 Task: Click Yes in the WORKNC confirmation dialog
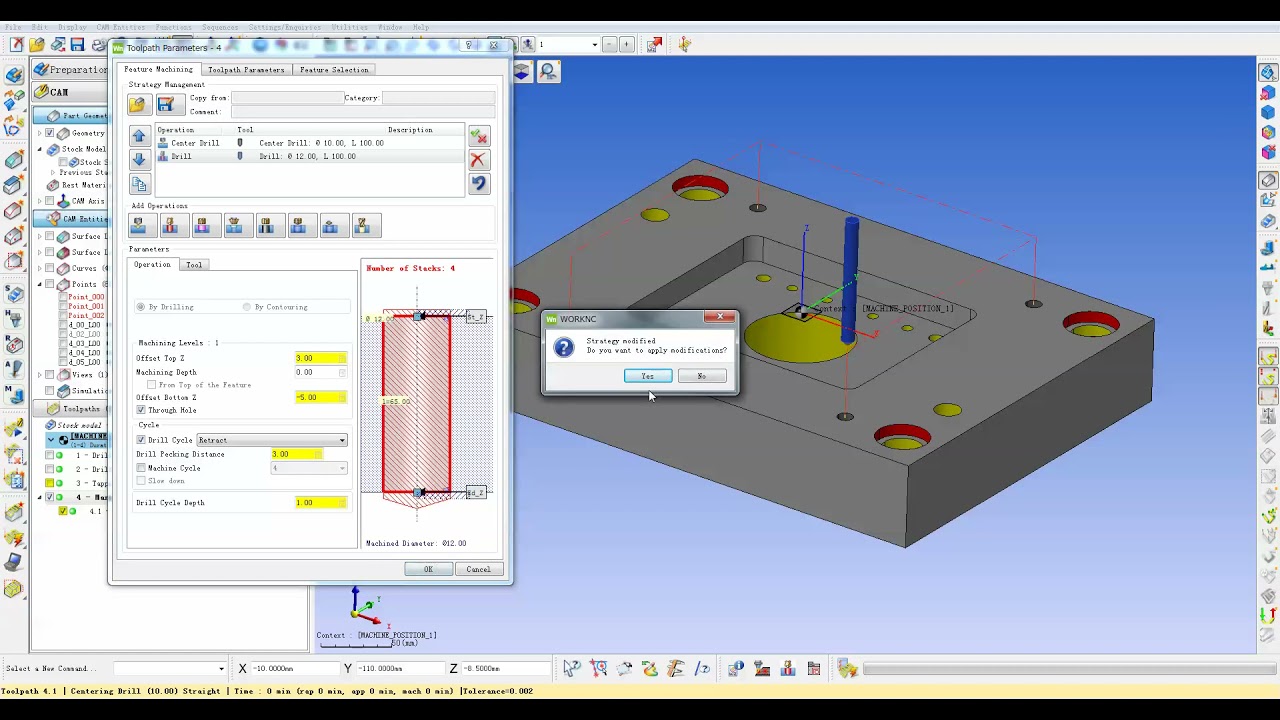648,376
